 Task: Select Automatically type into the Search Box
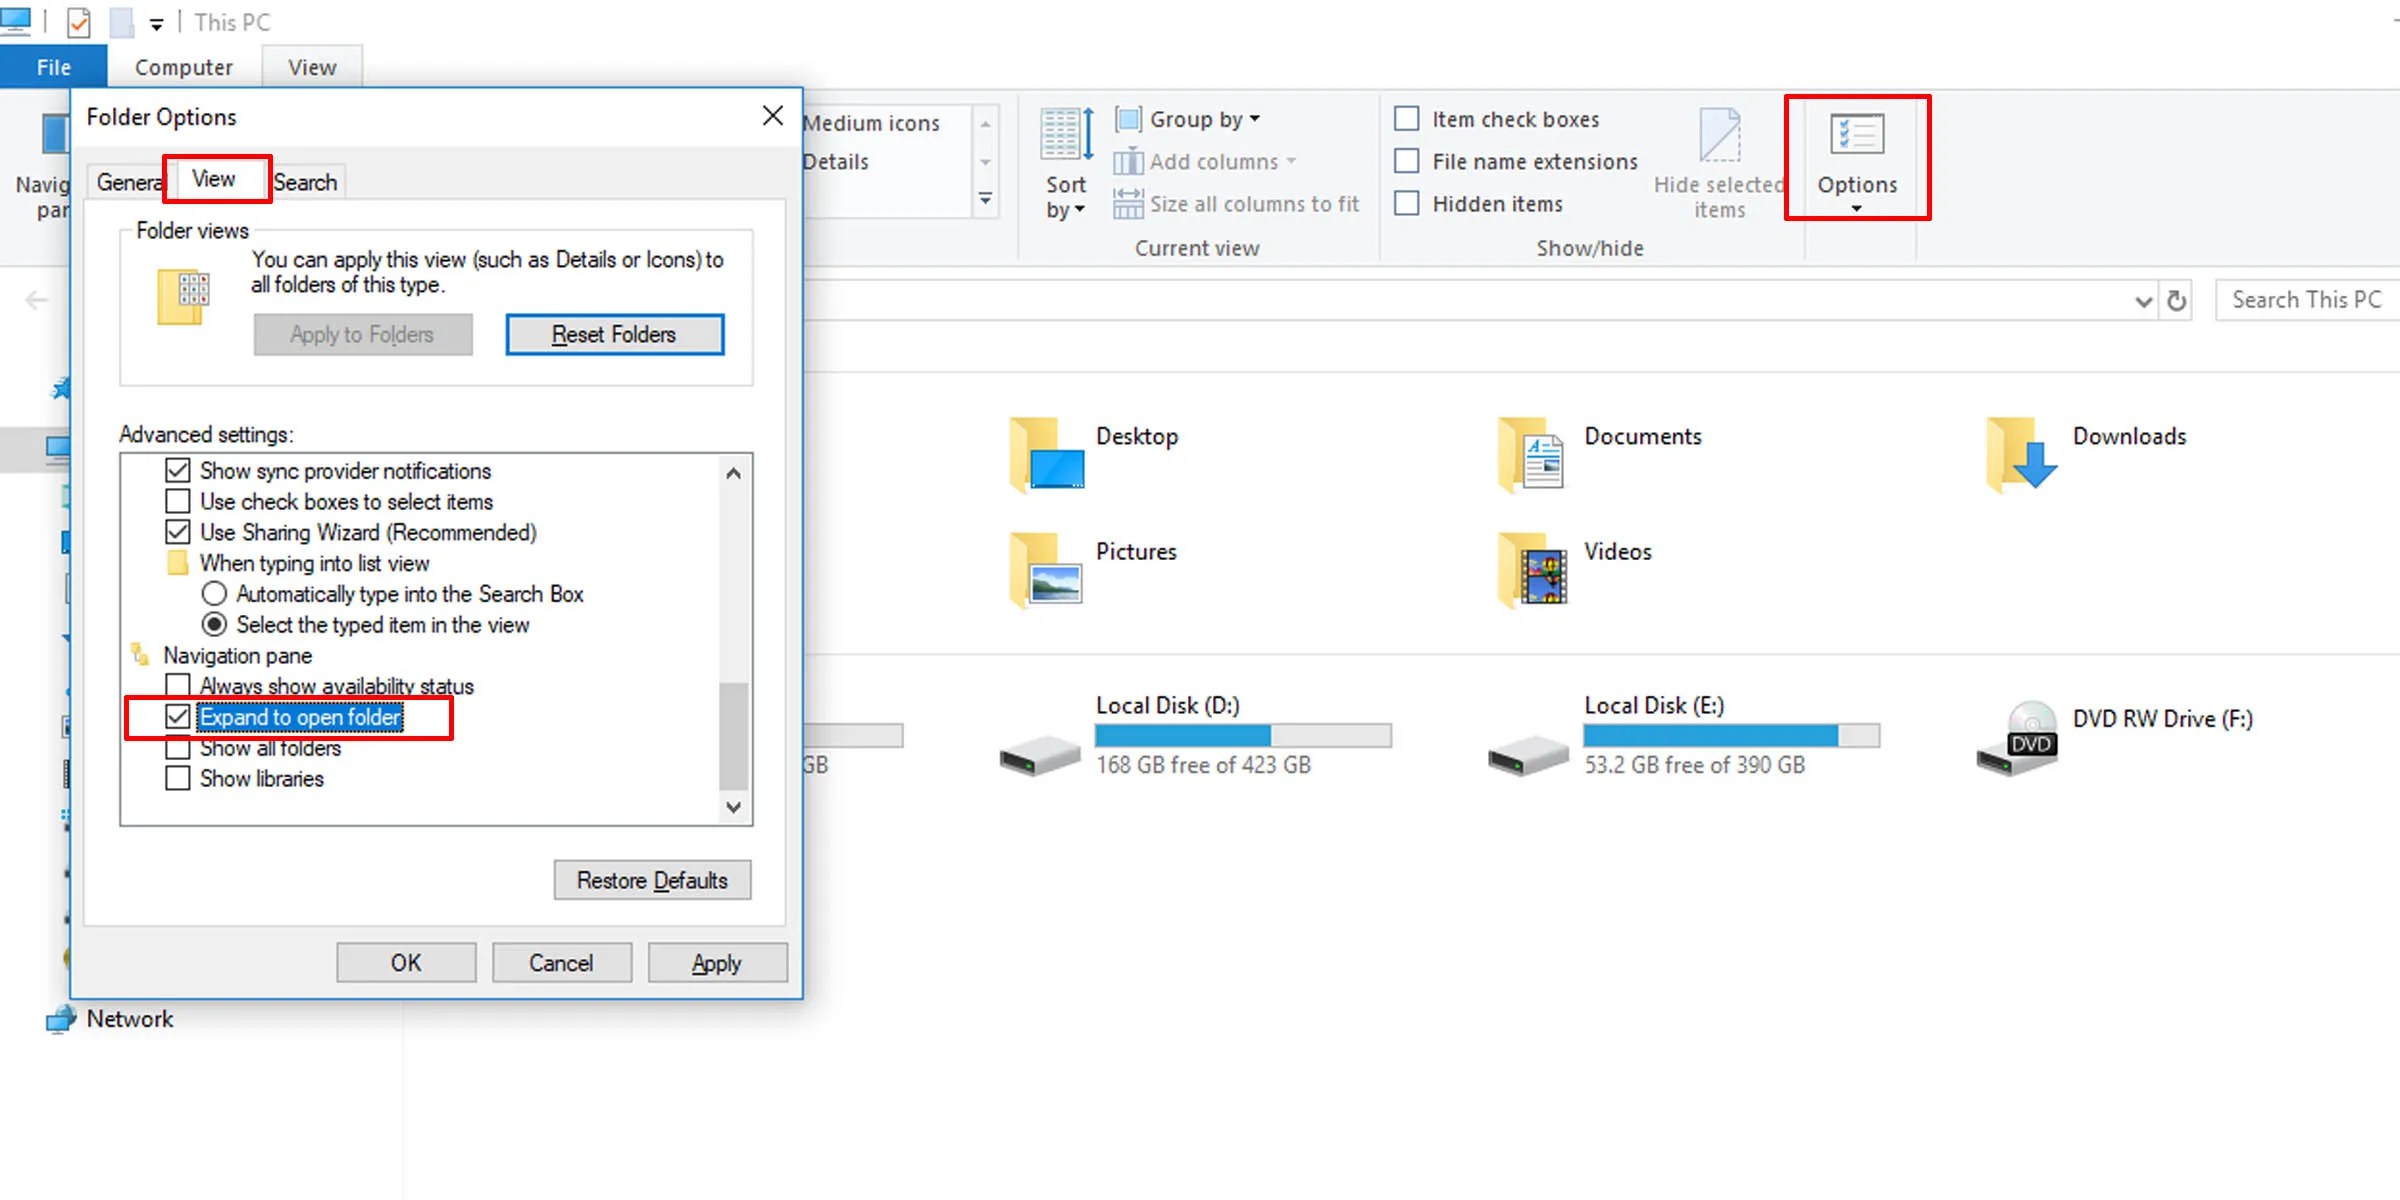pyautogui.click(x=213, y=593)
